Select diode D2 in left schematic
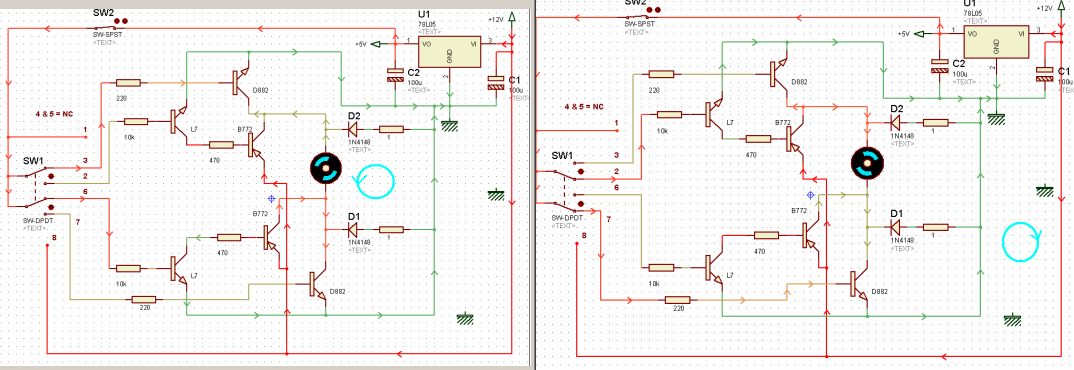The height and width of the screenshot is (370, 1074). (x=353, y=129)
